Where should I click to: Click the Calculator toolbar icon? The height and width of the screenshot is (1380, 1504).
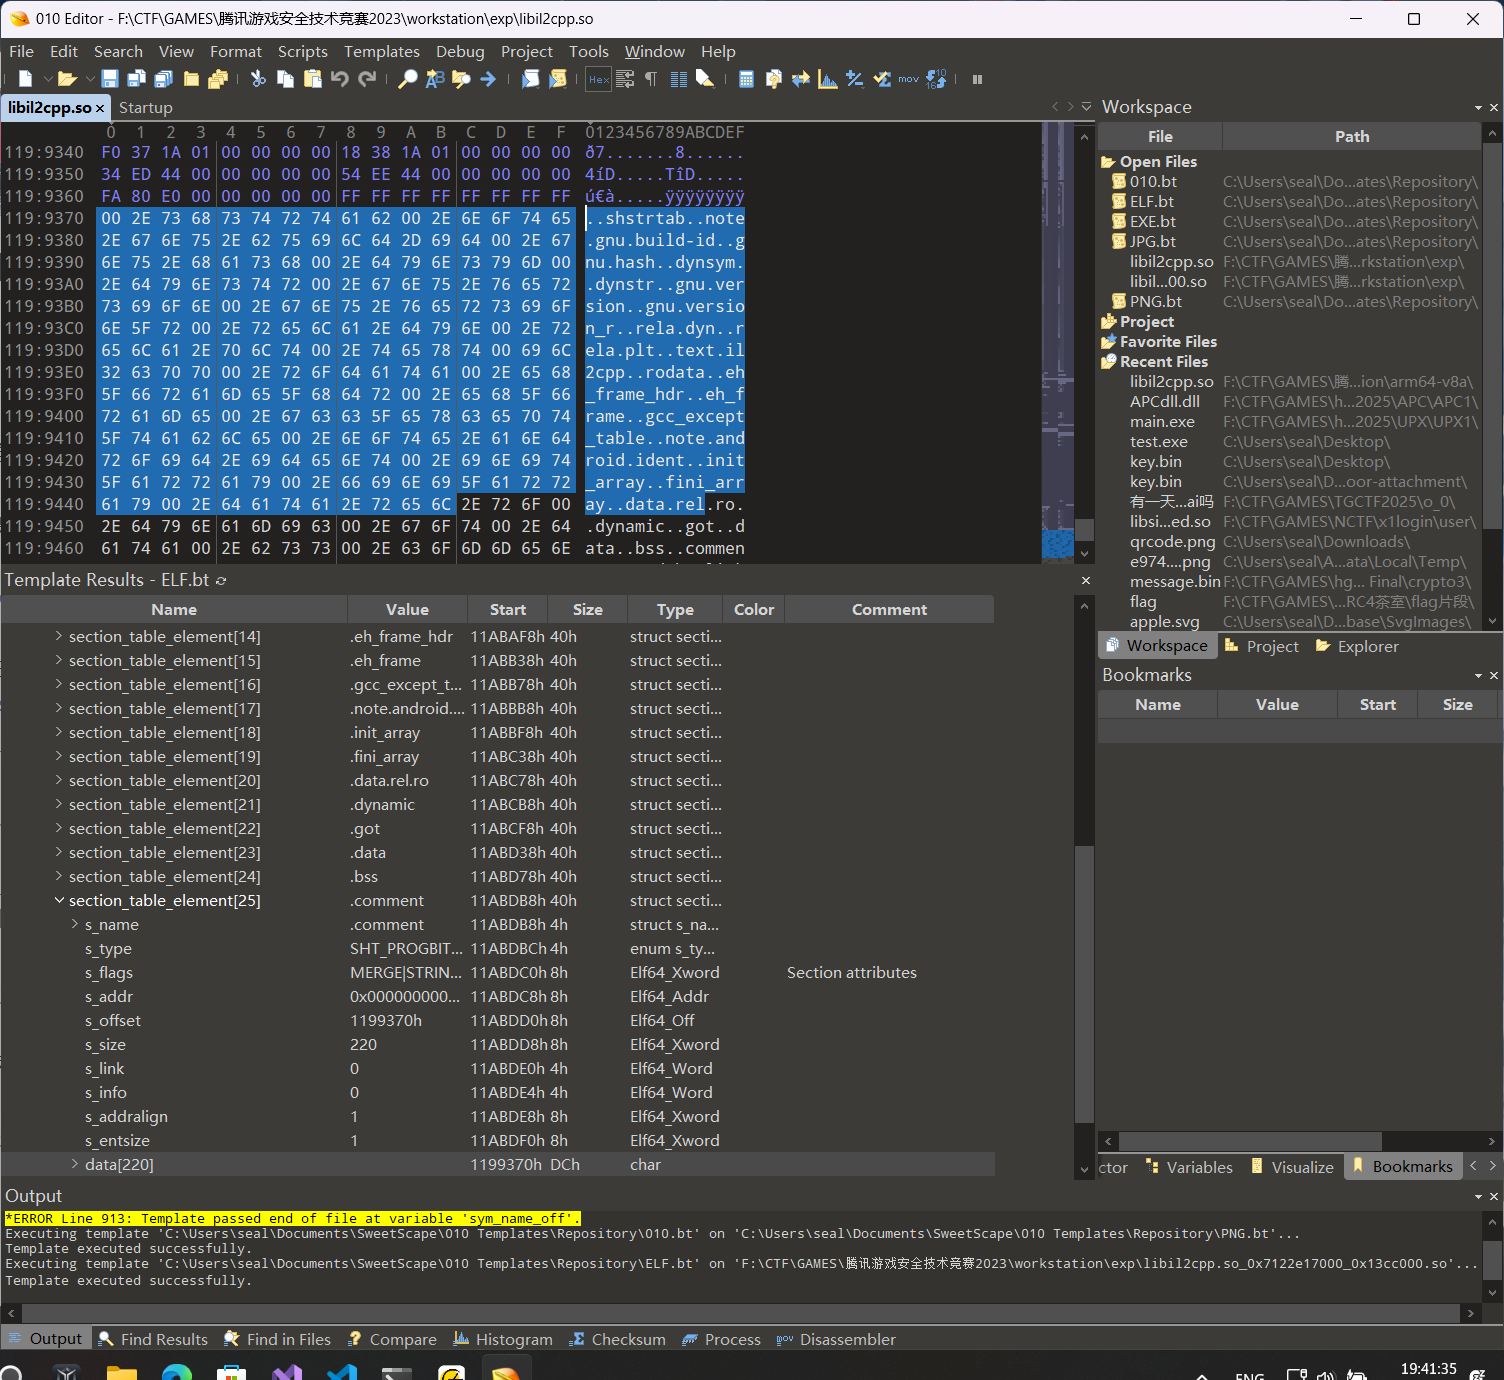click(x=746, y=79)
